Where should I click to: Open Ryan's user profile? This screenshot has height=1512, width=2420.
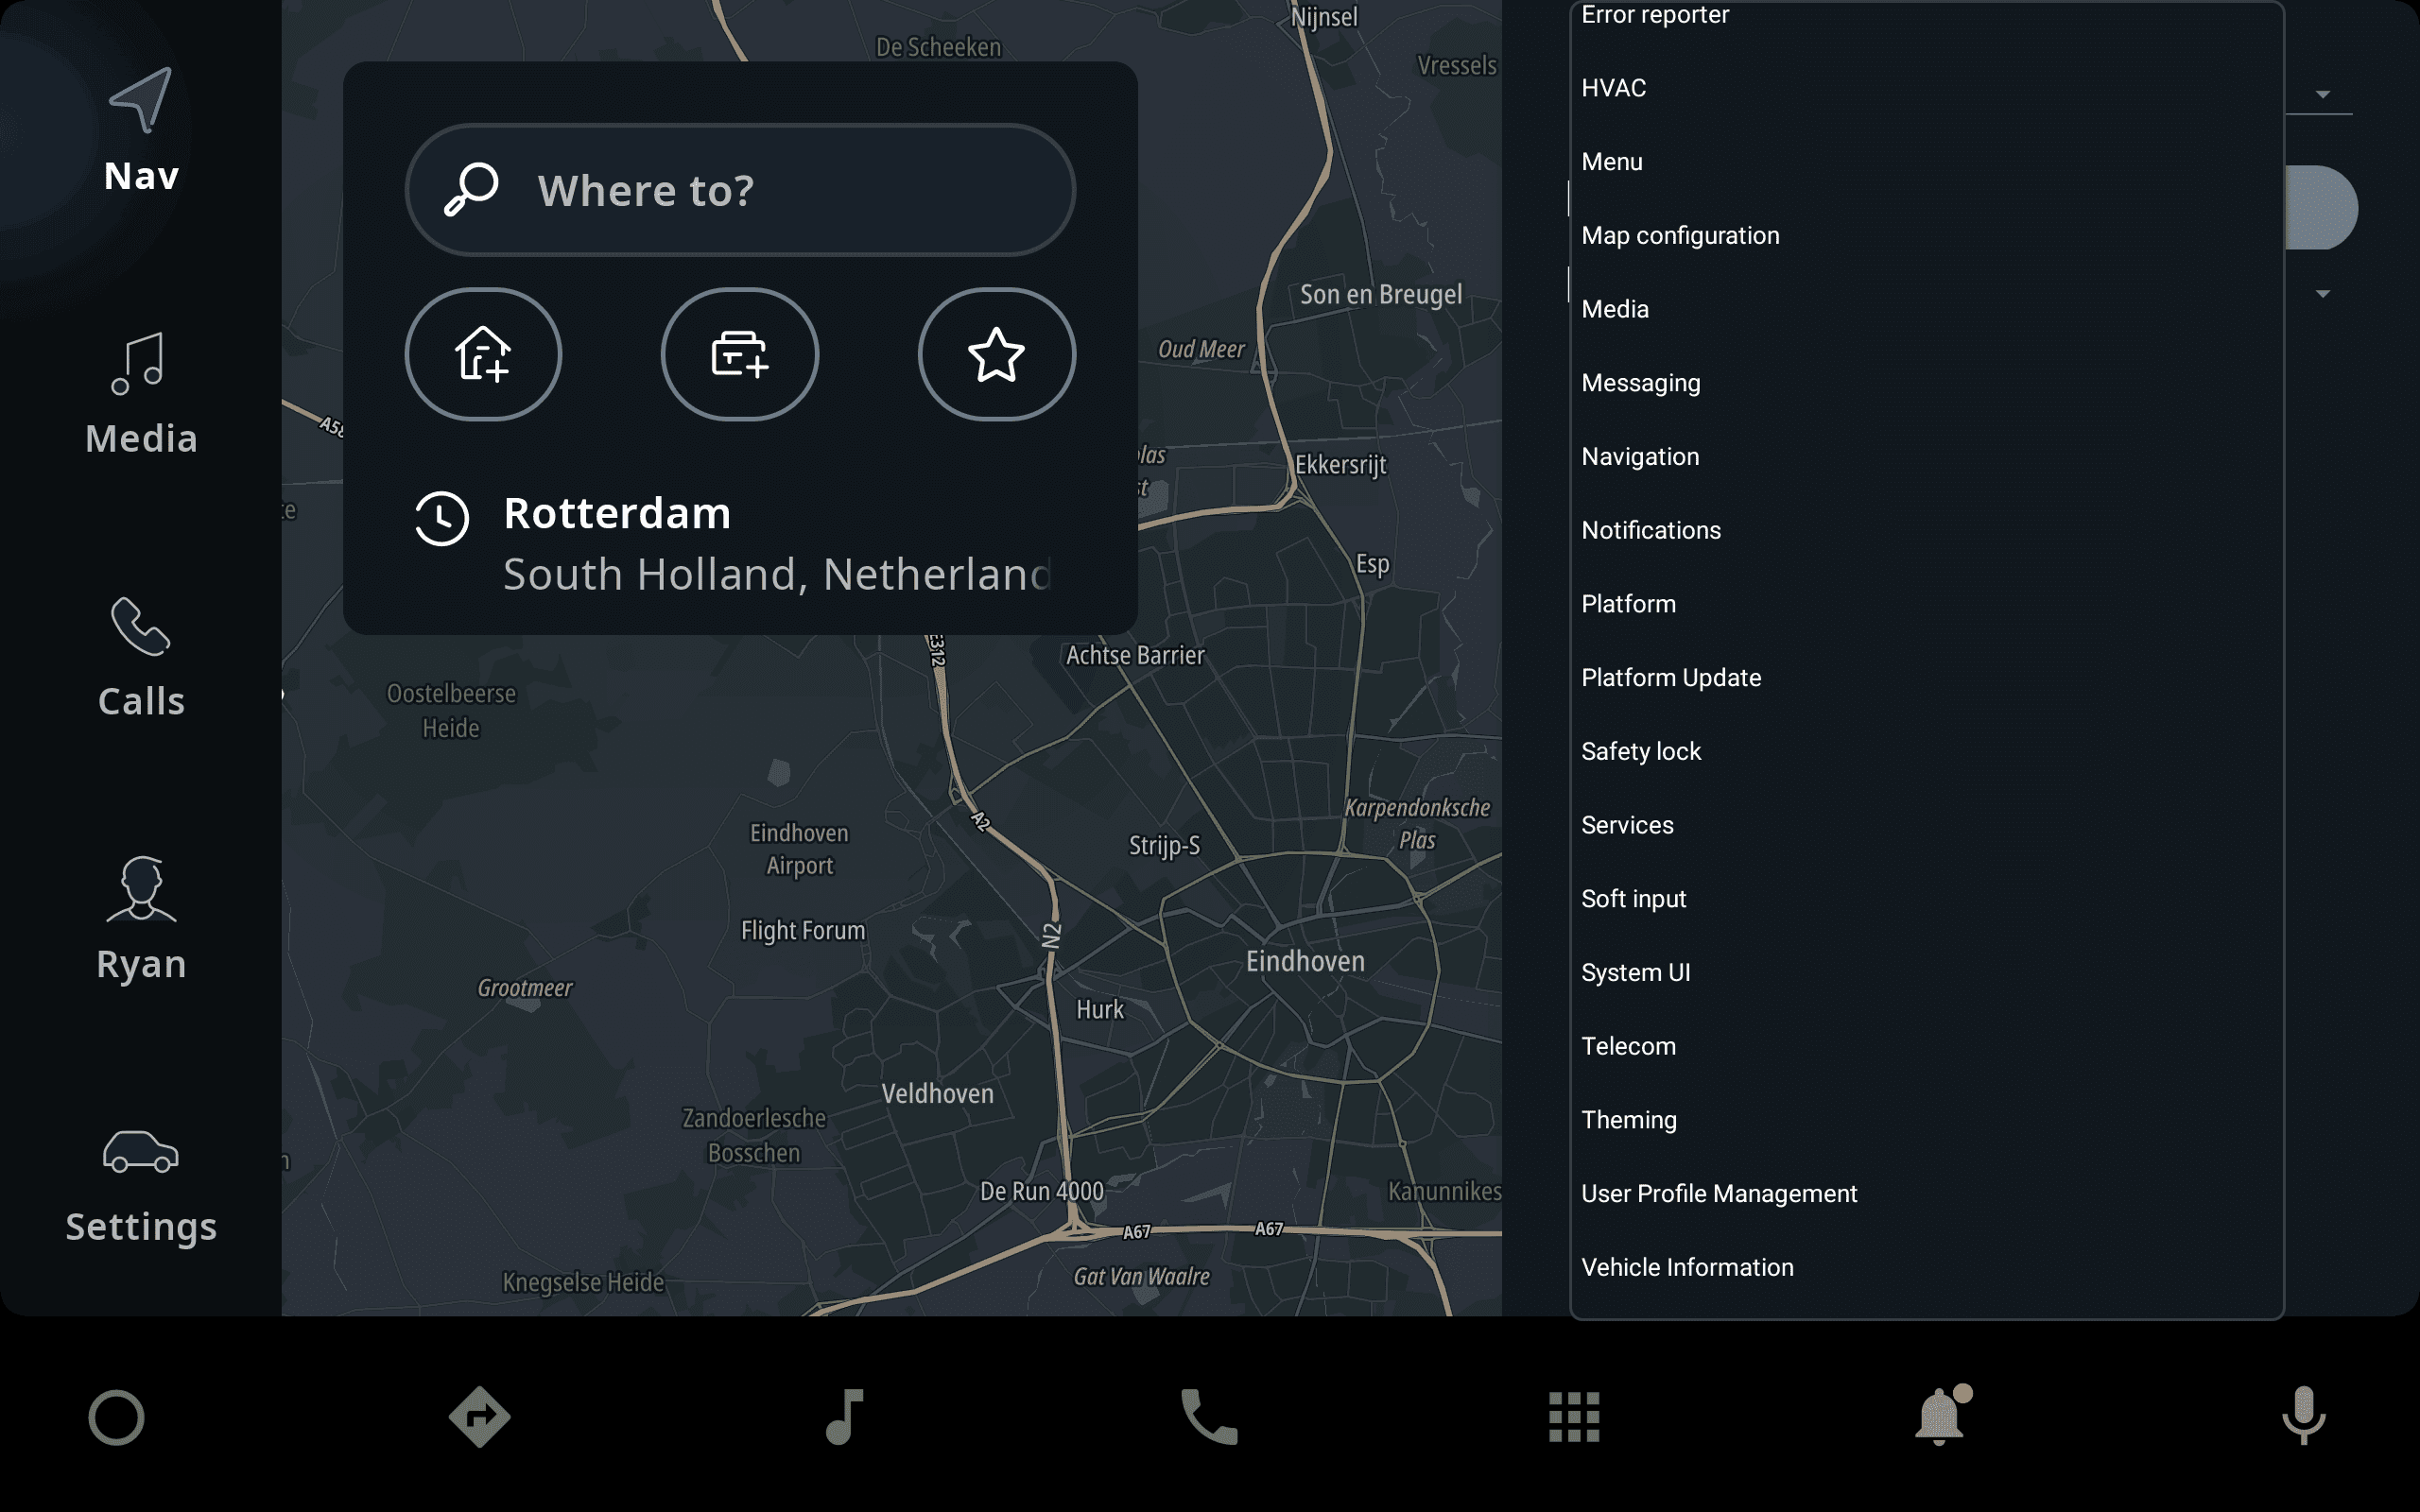tap(141, 920)
